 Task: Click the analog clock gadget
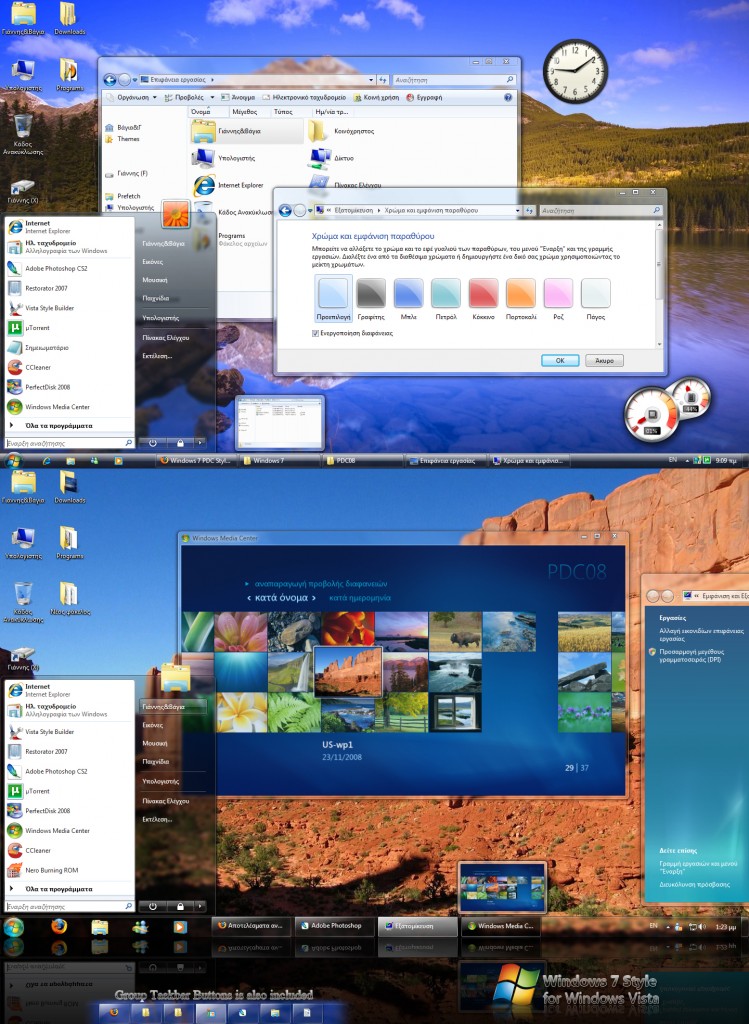pos(575,71)
